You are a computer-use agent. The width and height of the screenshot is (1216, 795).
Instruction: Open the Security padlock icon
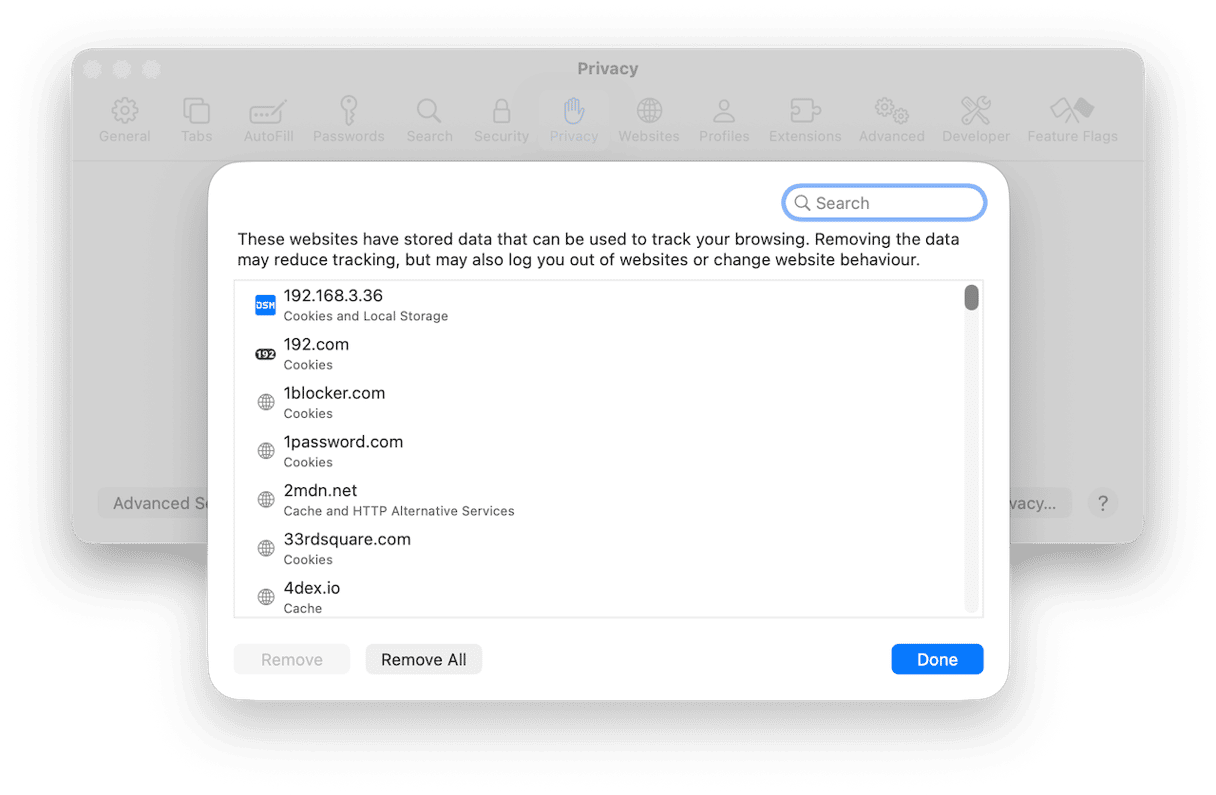coord(501,111)
